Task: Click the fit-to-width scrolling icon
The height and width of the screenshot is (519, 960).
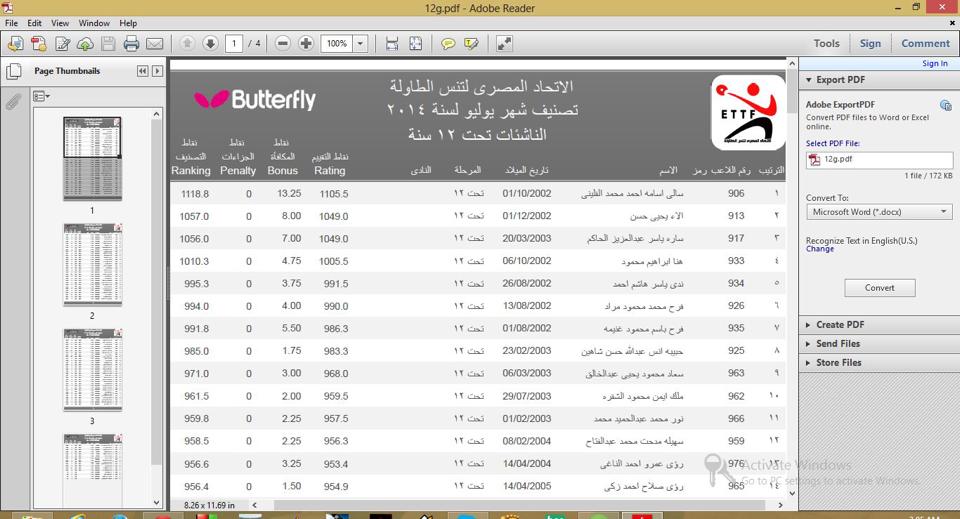Action: pyautogui.click(x=392, y=43)
